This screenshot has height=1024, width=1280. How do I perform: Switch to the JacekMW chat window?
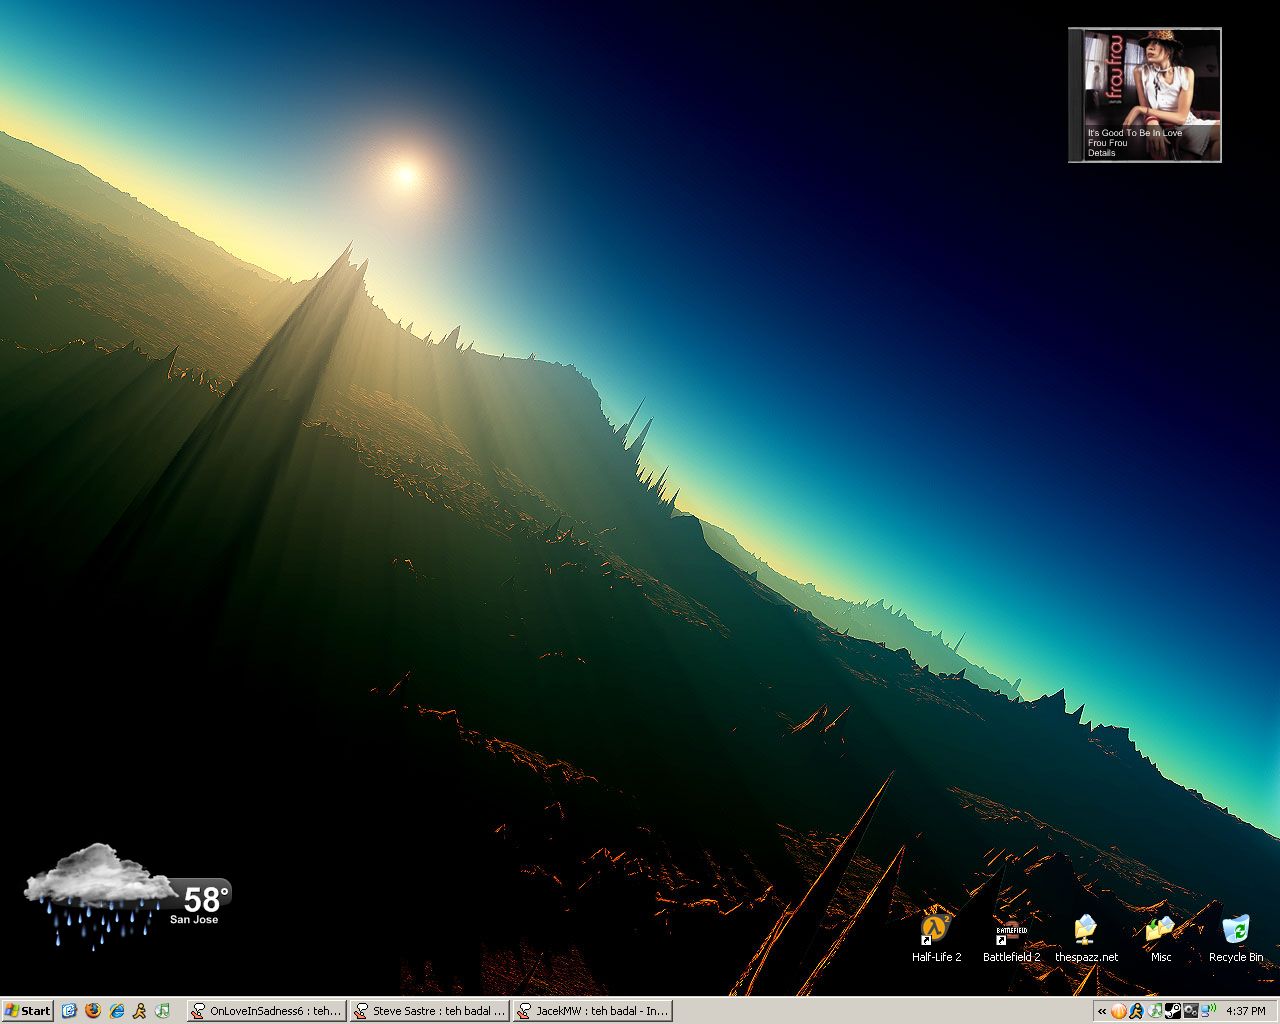[592, 1011]
